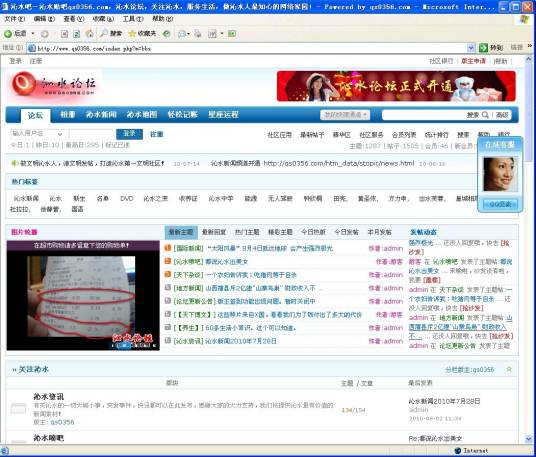Open the 沁水新闻2010年7月28日 topic link

click(242, 341)
